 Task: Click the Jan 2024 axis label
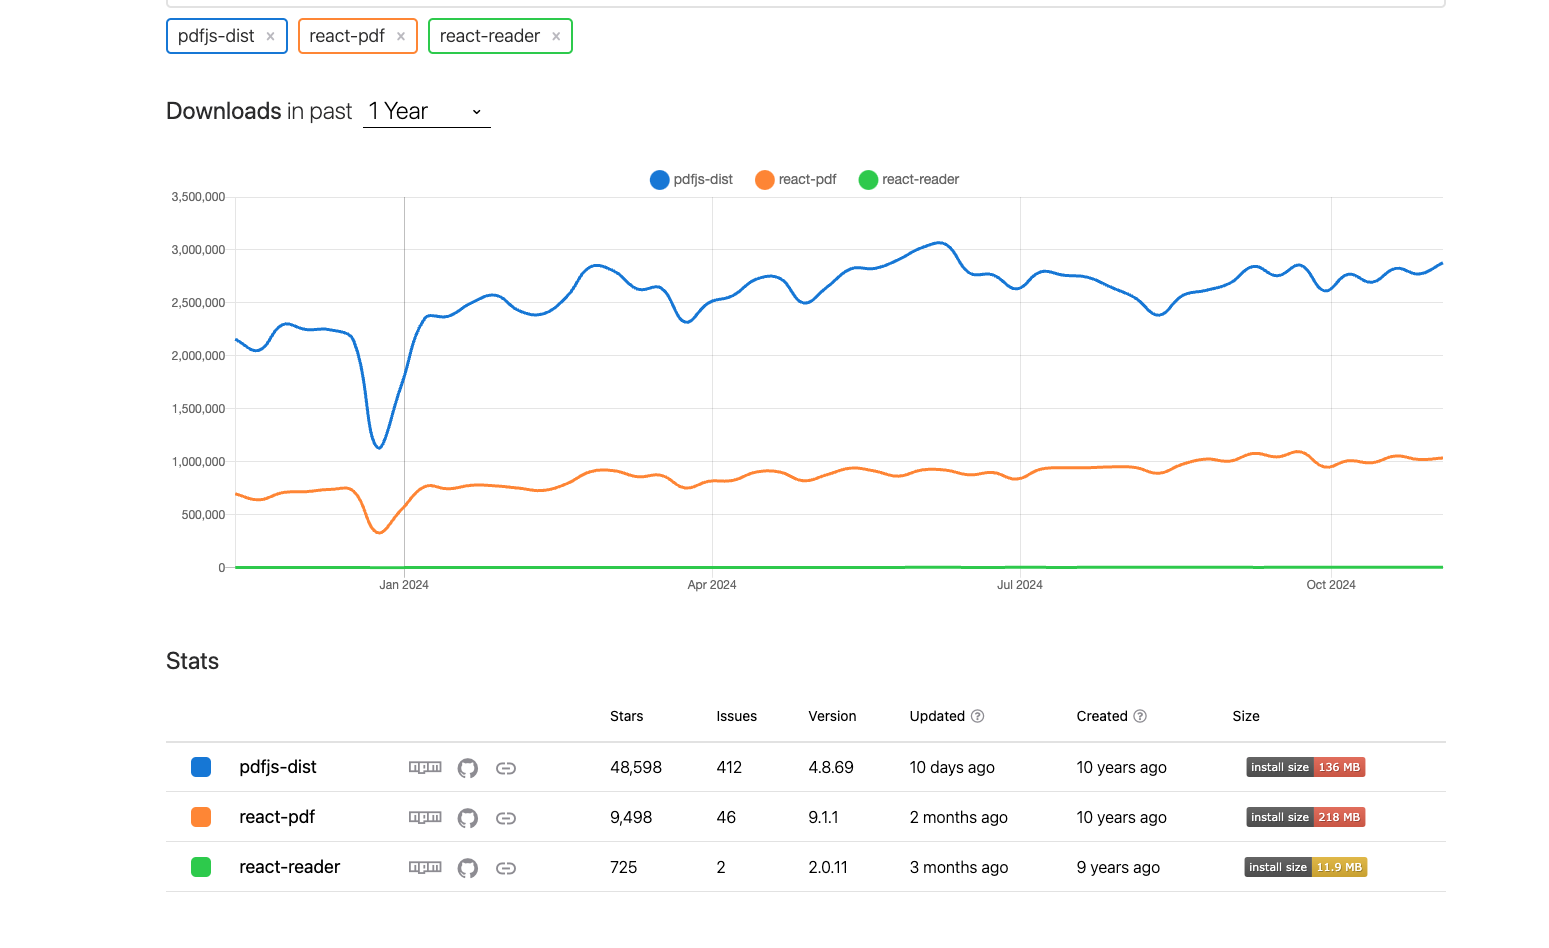coord(404,585)
